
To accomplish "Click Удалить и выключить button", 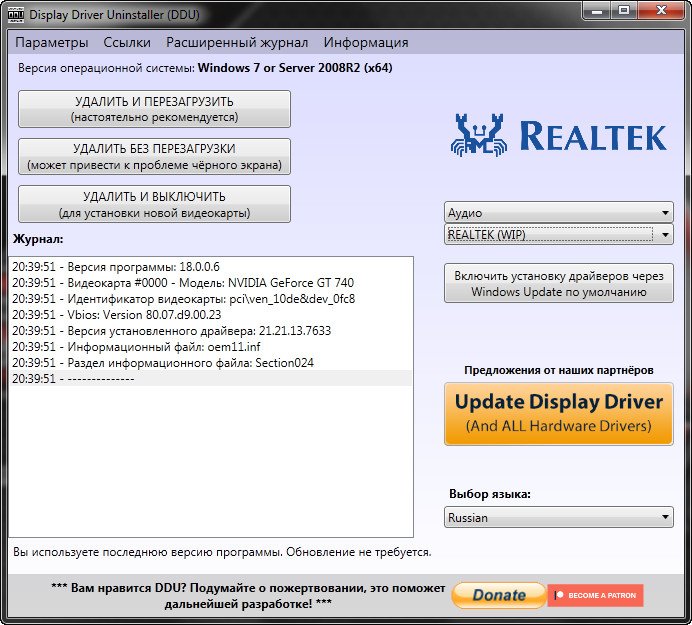I will coord(154,204).
